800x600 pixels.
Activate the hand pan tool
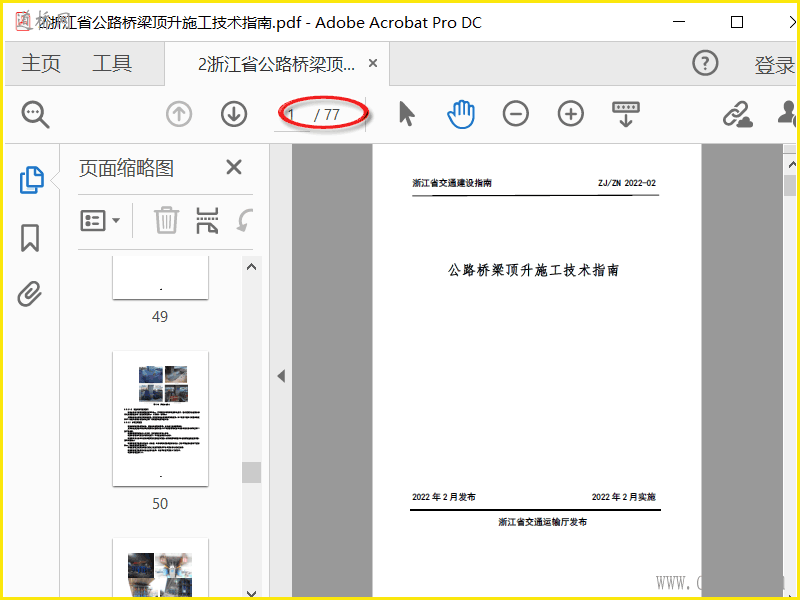click(461, 114)
